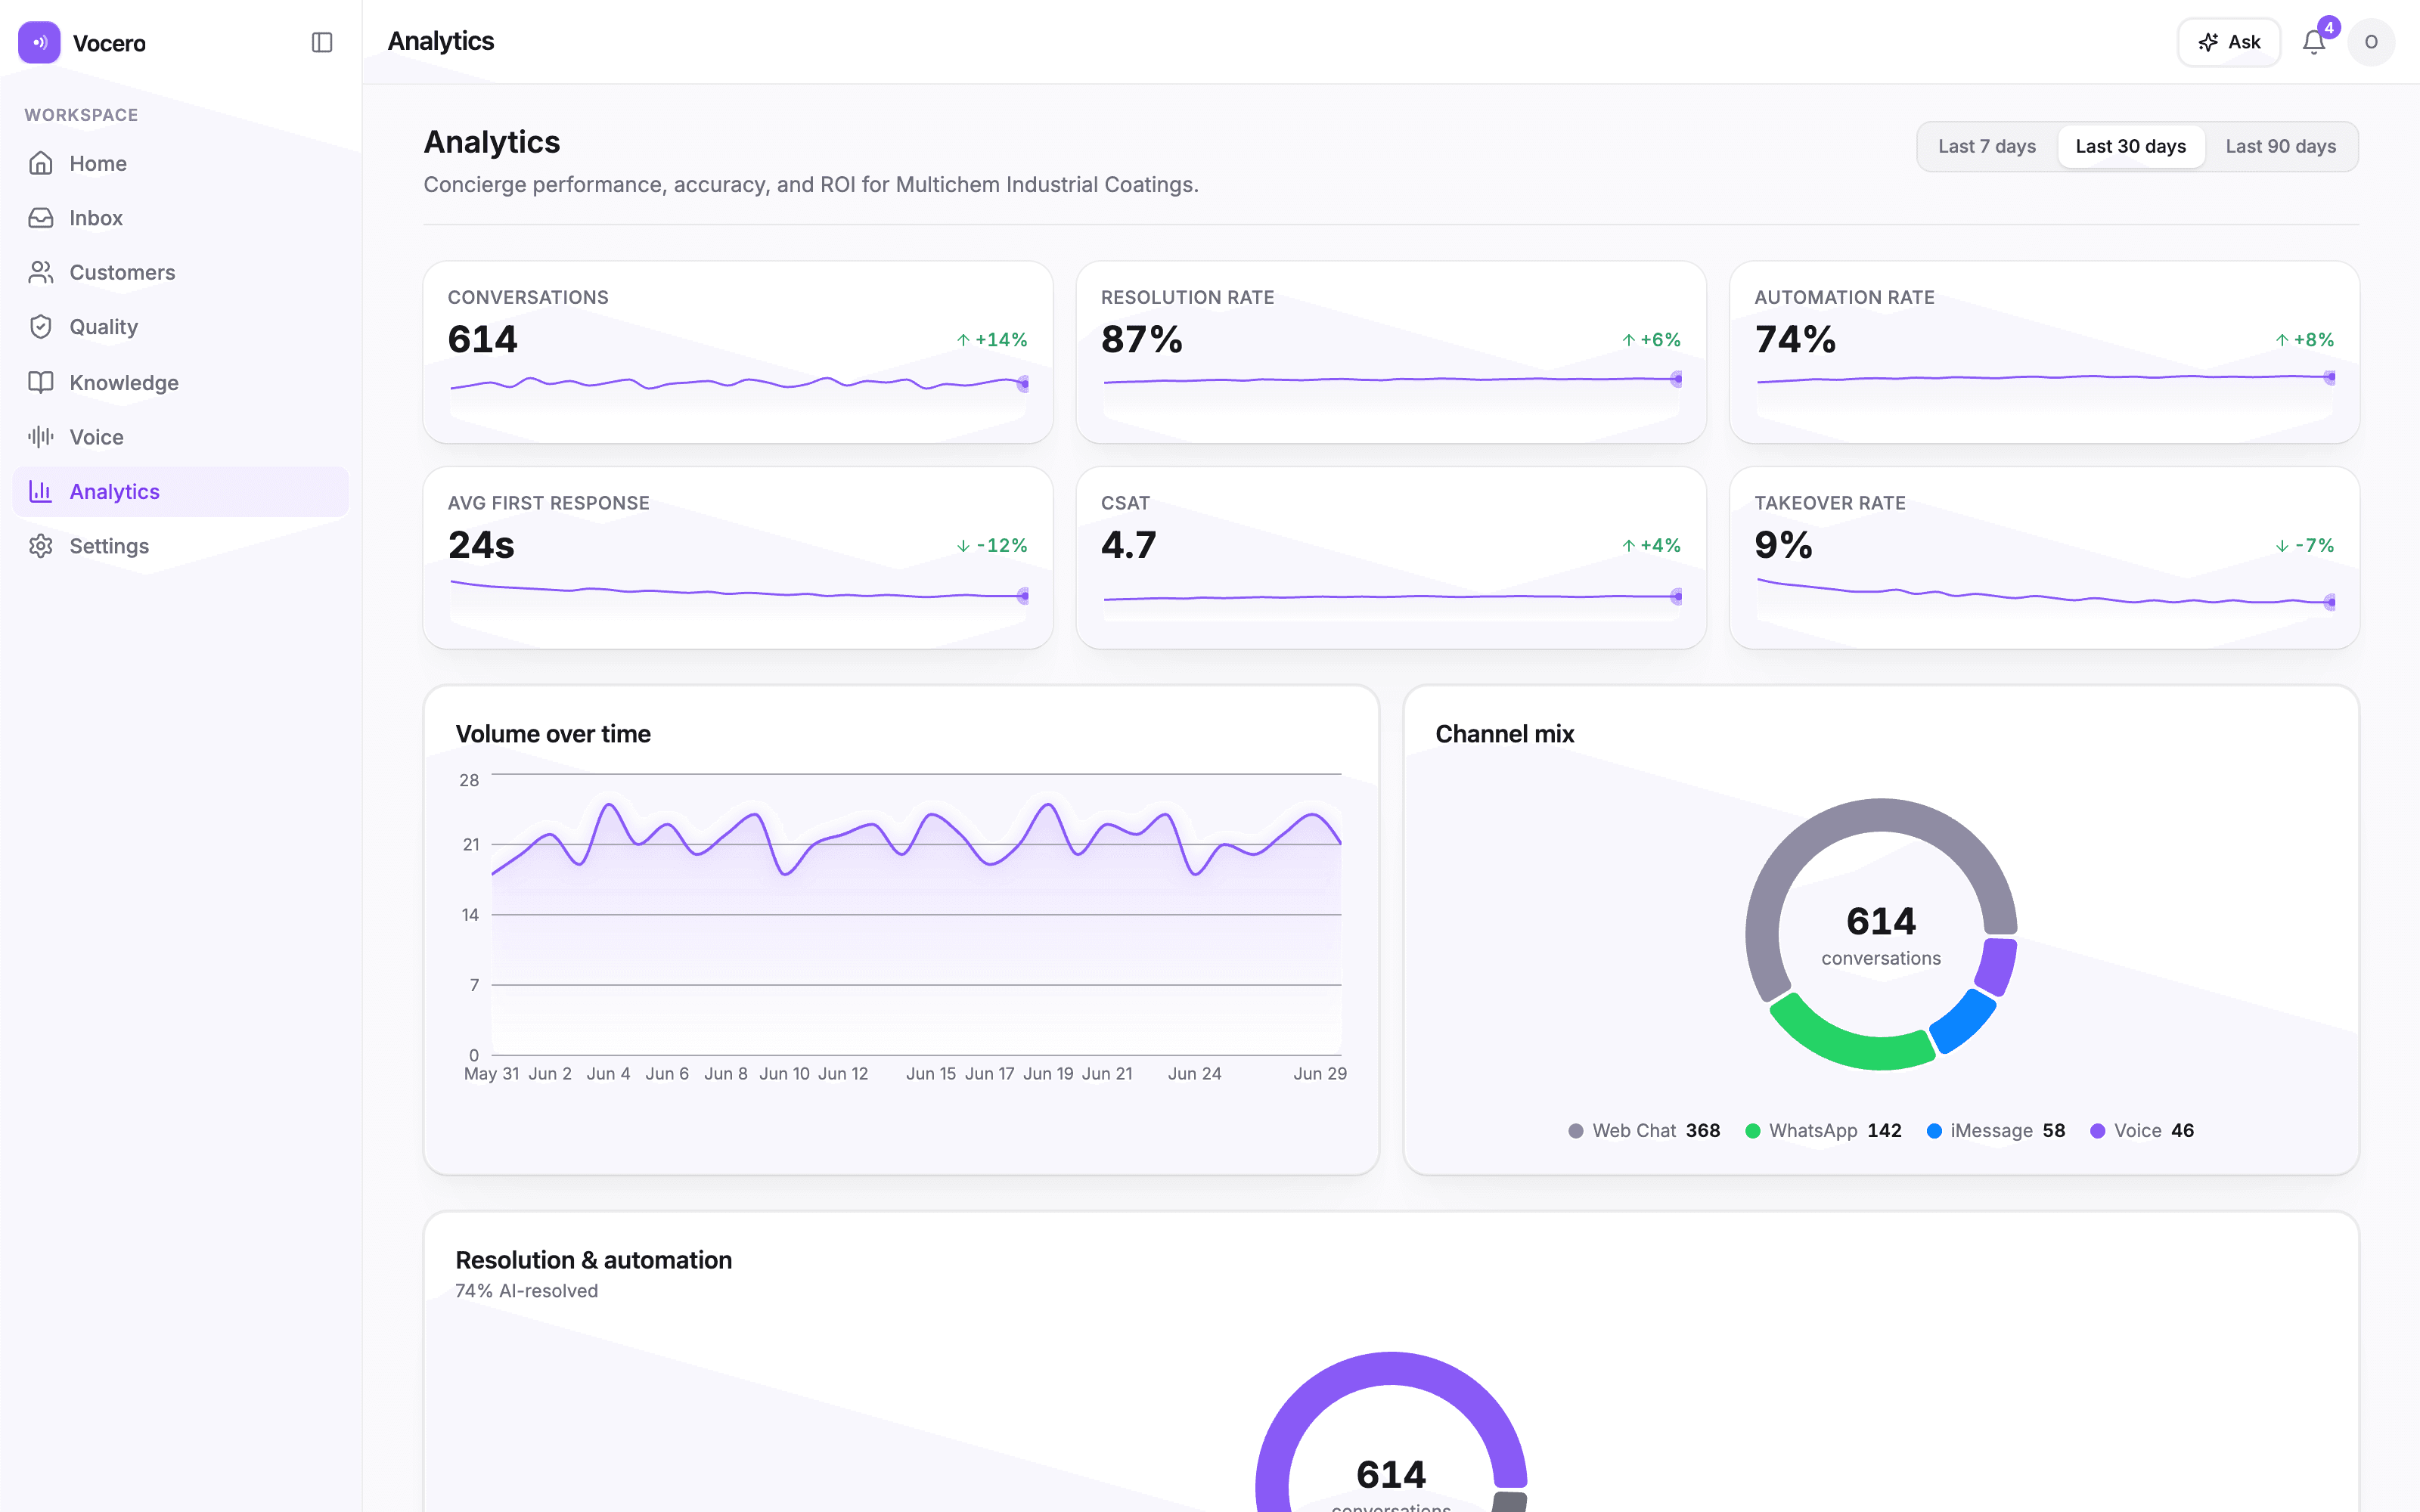Click the WhatsApp green legend dot

(1752, 1131)
